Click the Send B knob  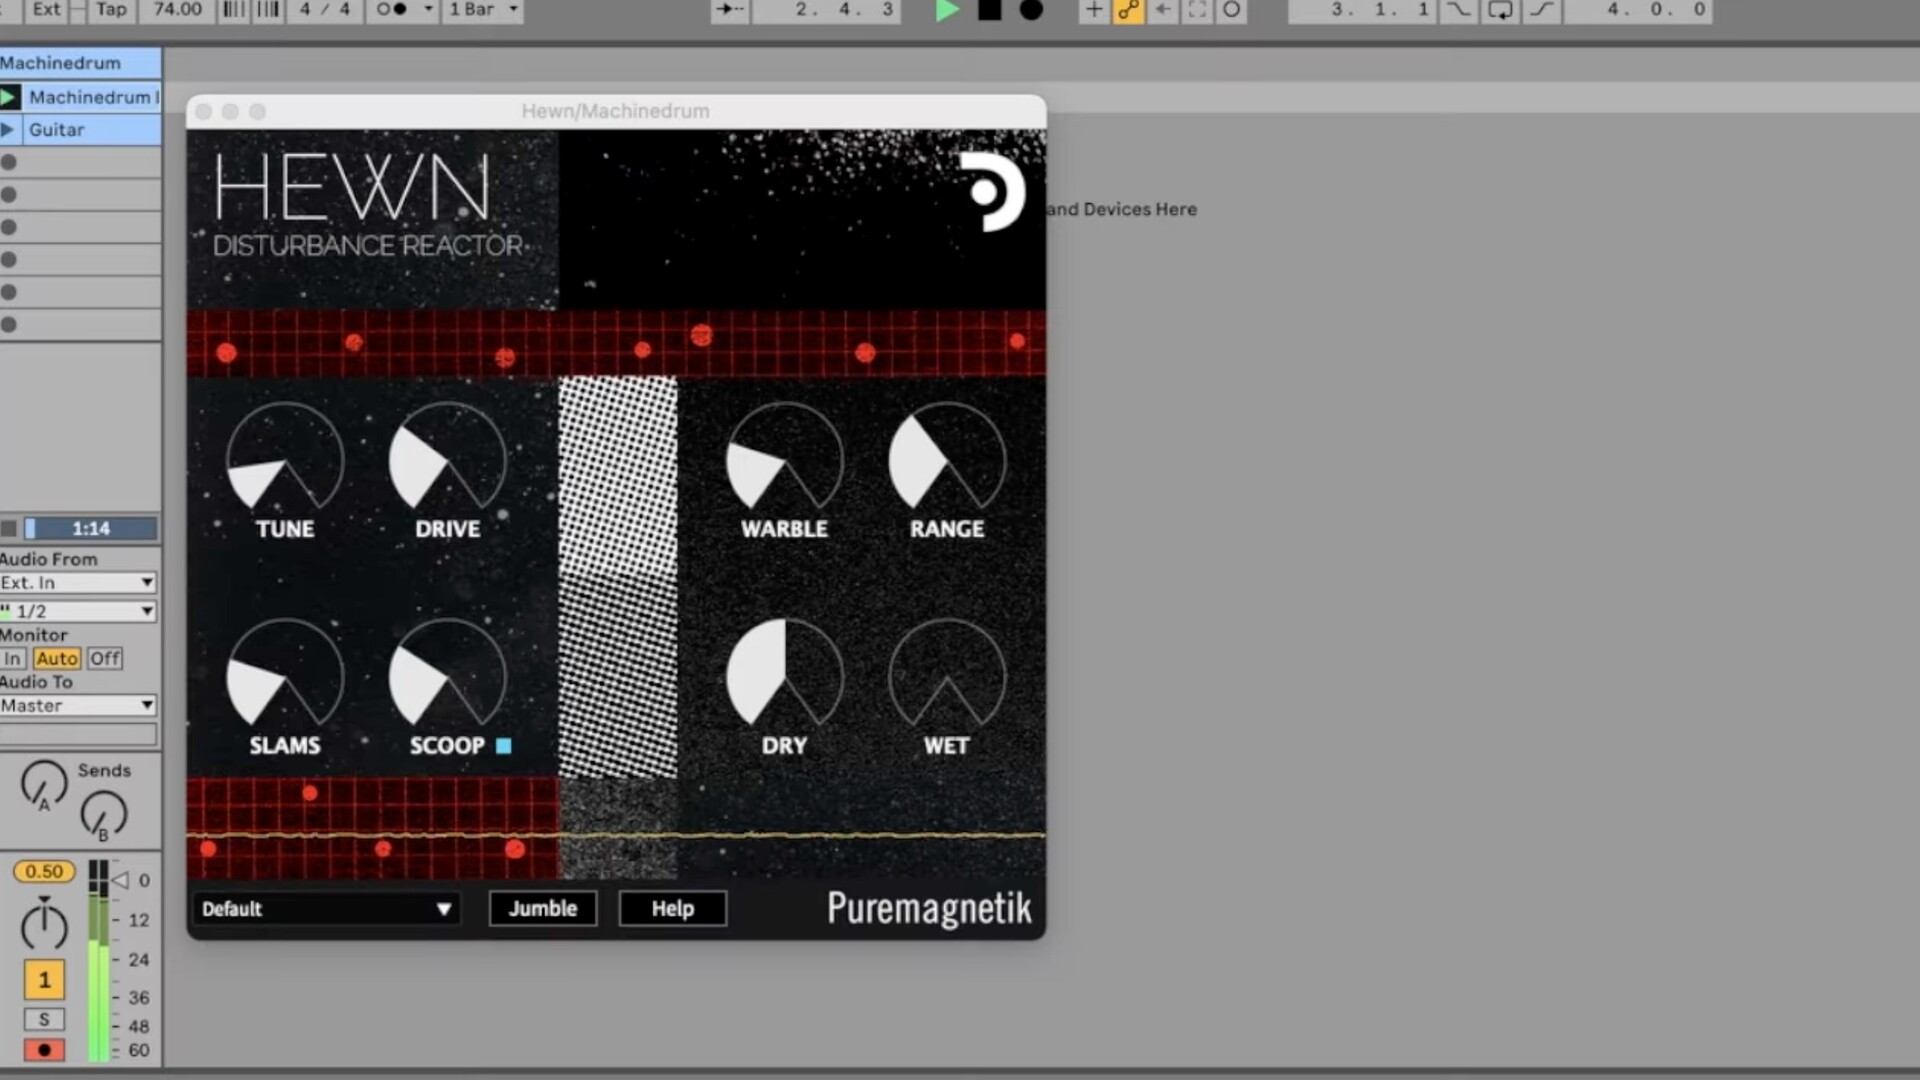pyautogui.click(x=104, y=815)
